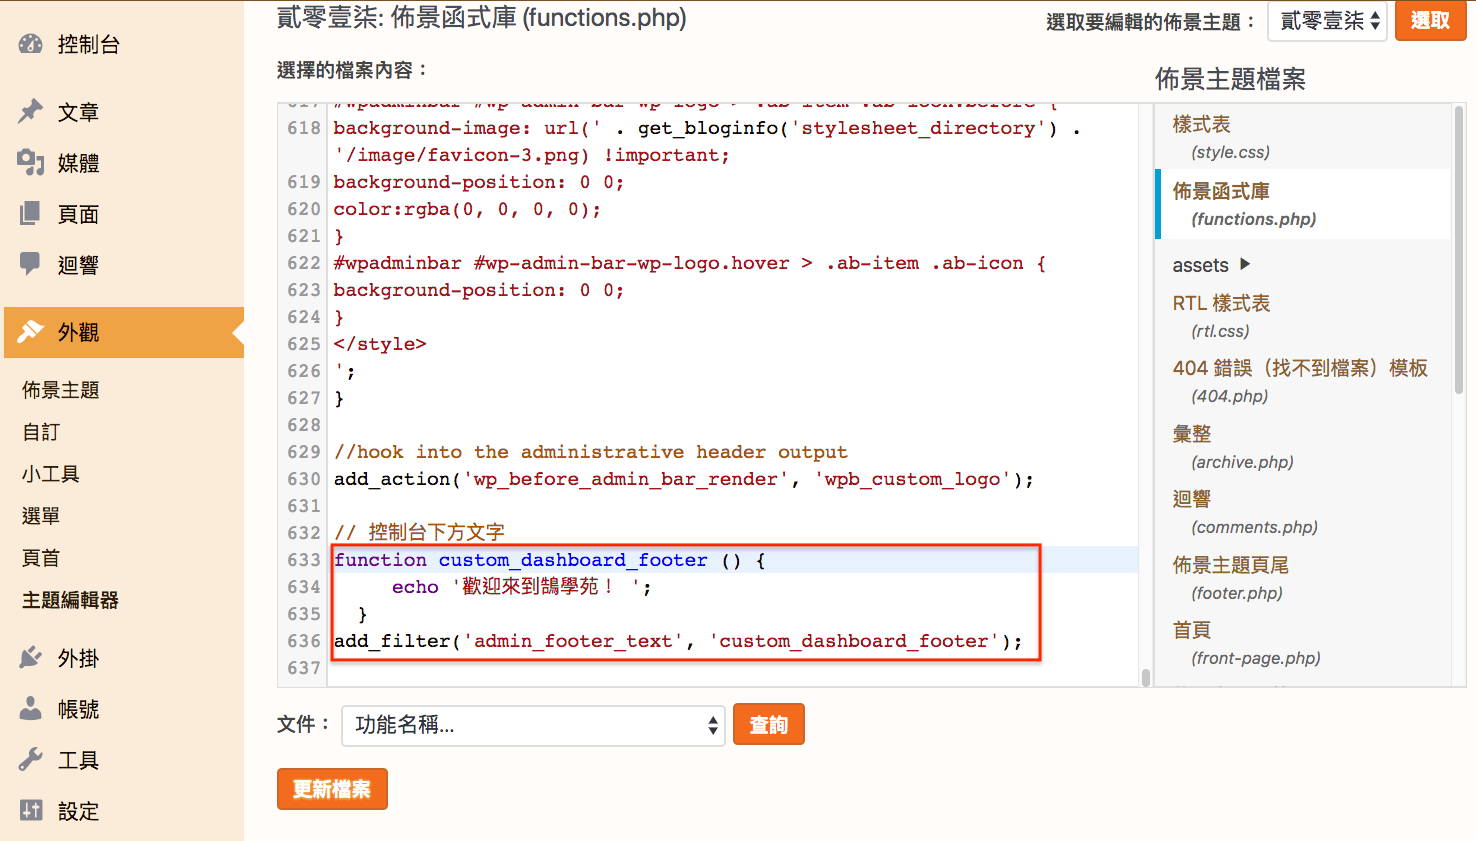Image resolution: width=1476 pixels, height=841 pixels.
Task: Click the echo line 634 in editor
Action: 521,587
